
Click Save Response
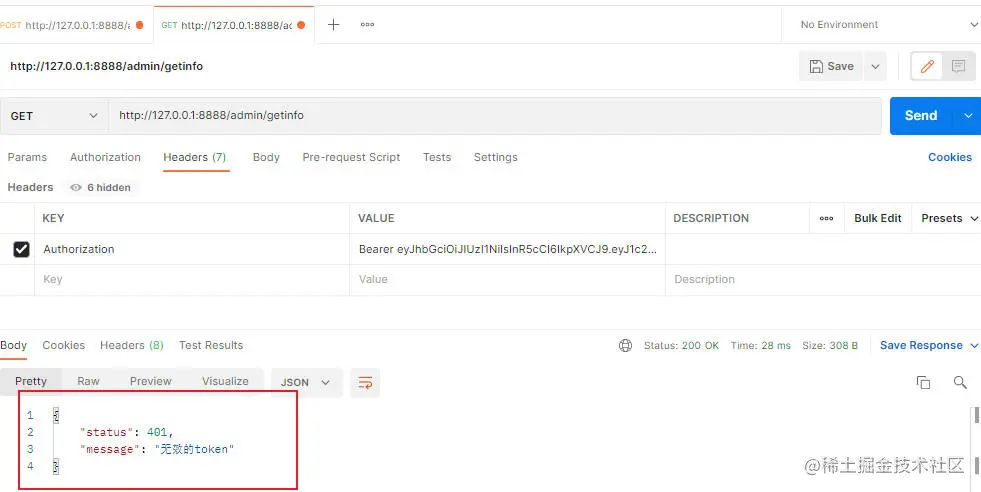coord(921,346)
